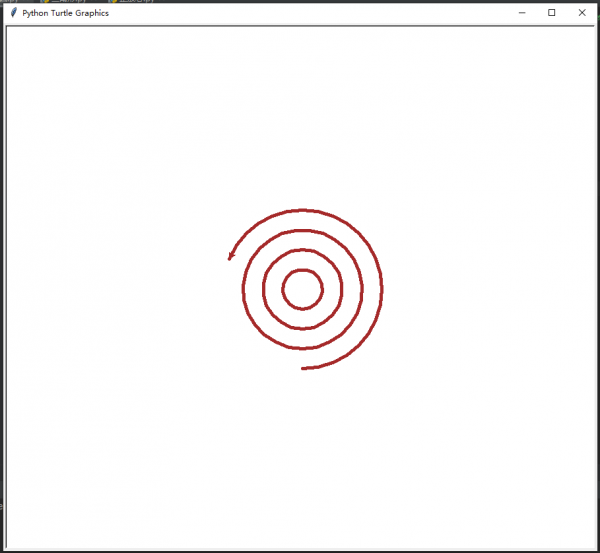This screenshot has width=600, height=553.
Task: Minimize the Python Turtle Graphics window
Action: pyautogui.click(x=521, y=13)
